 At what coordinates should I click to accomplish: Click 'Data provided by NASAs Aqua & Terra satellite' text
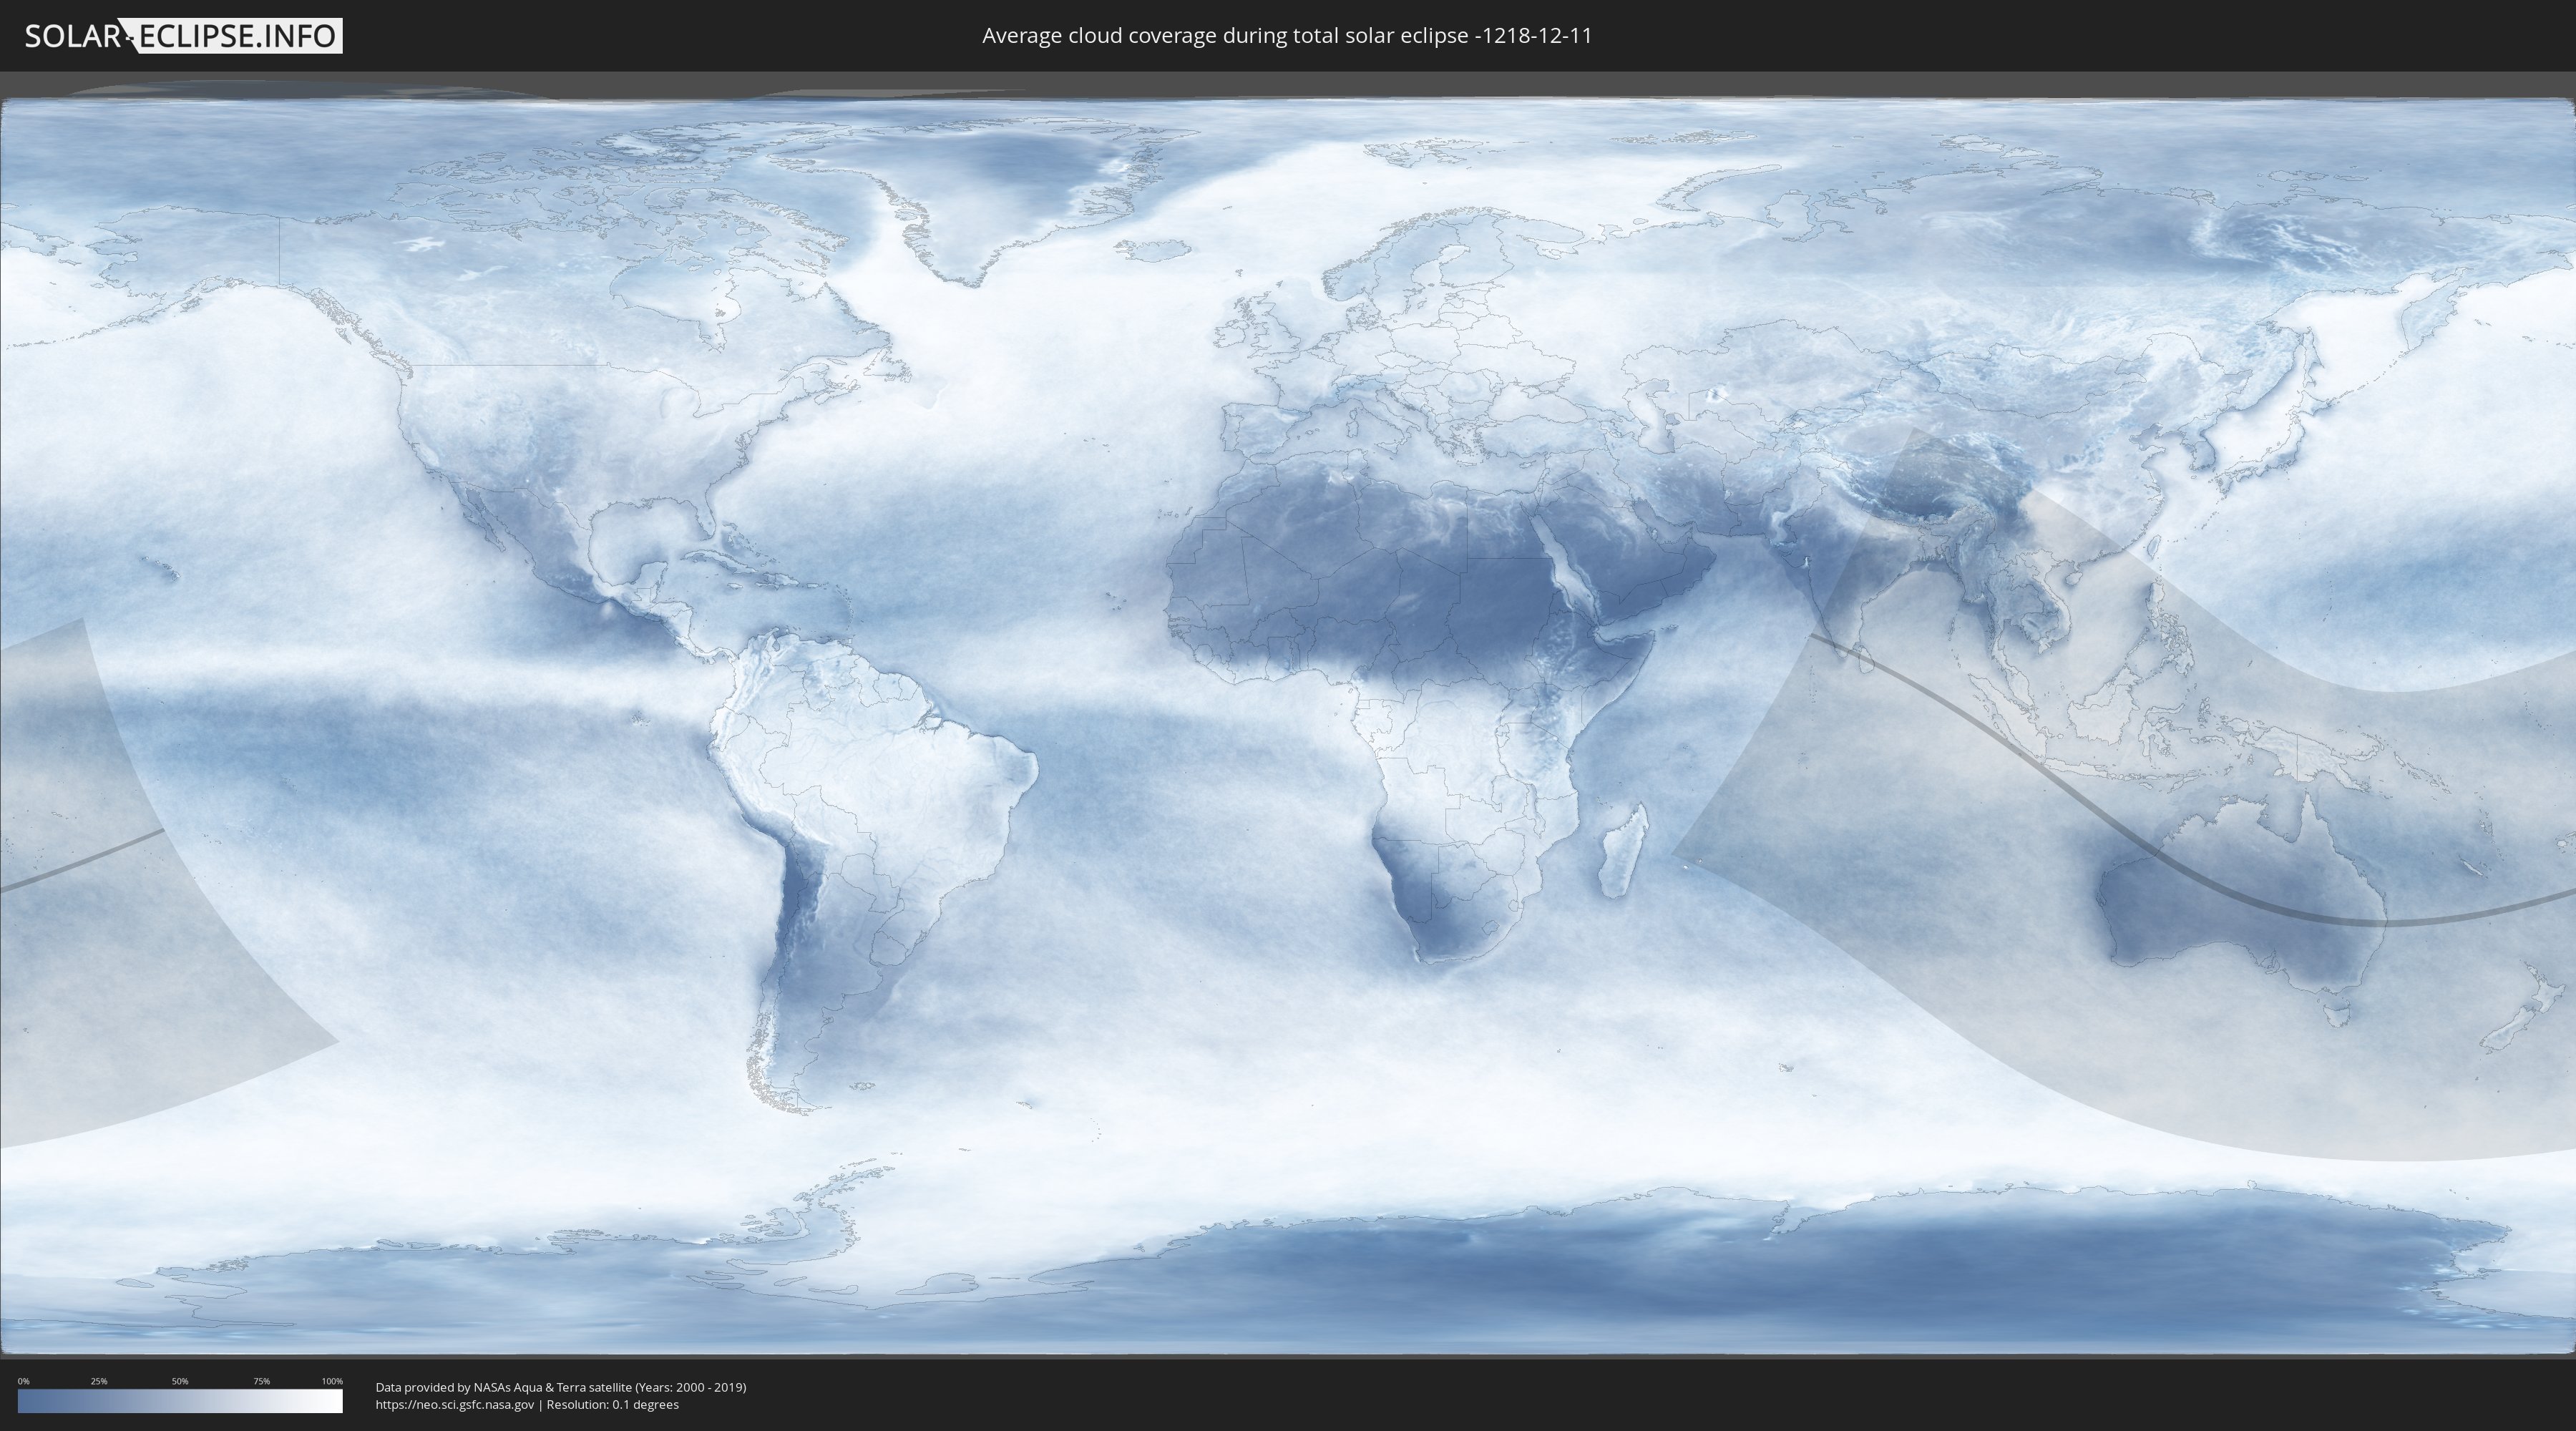(503, 1387)
